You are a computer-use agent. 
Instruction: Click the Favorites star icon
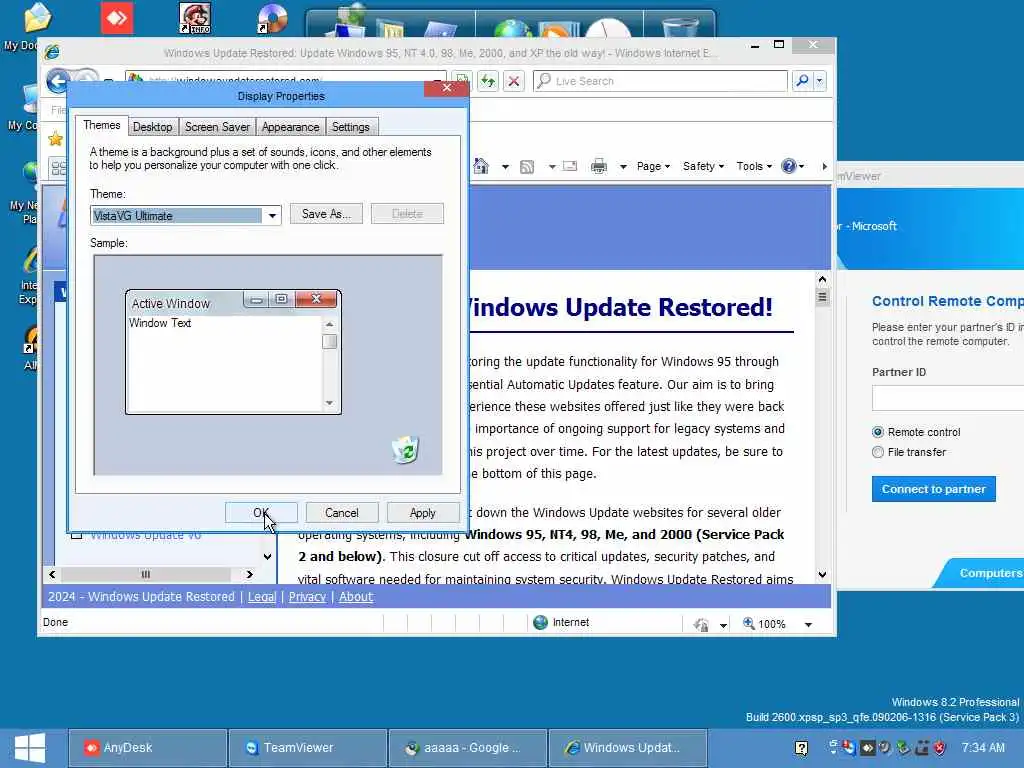(56, 138)
